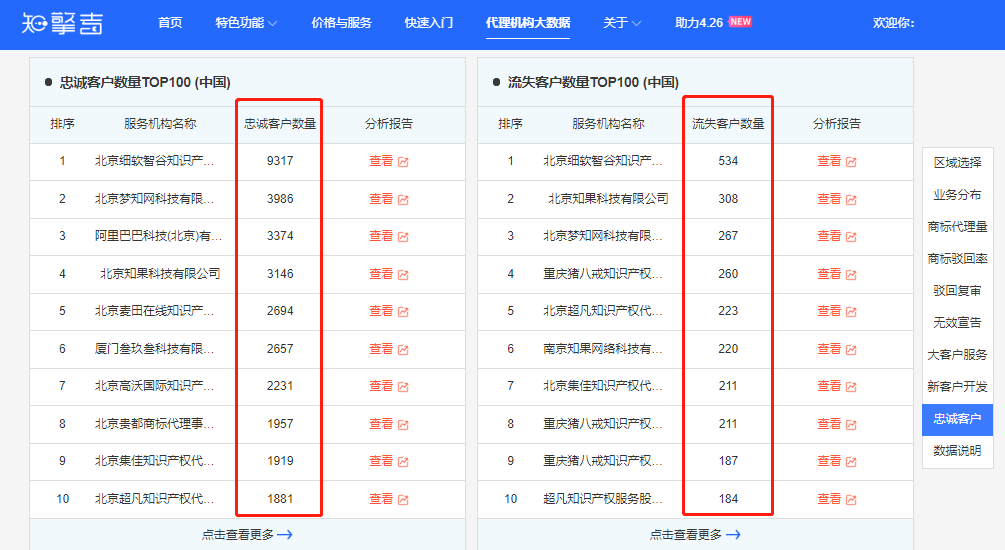
Task: Go to 快速入门 page
Action: point(428,23)
